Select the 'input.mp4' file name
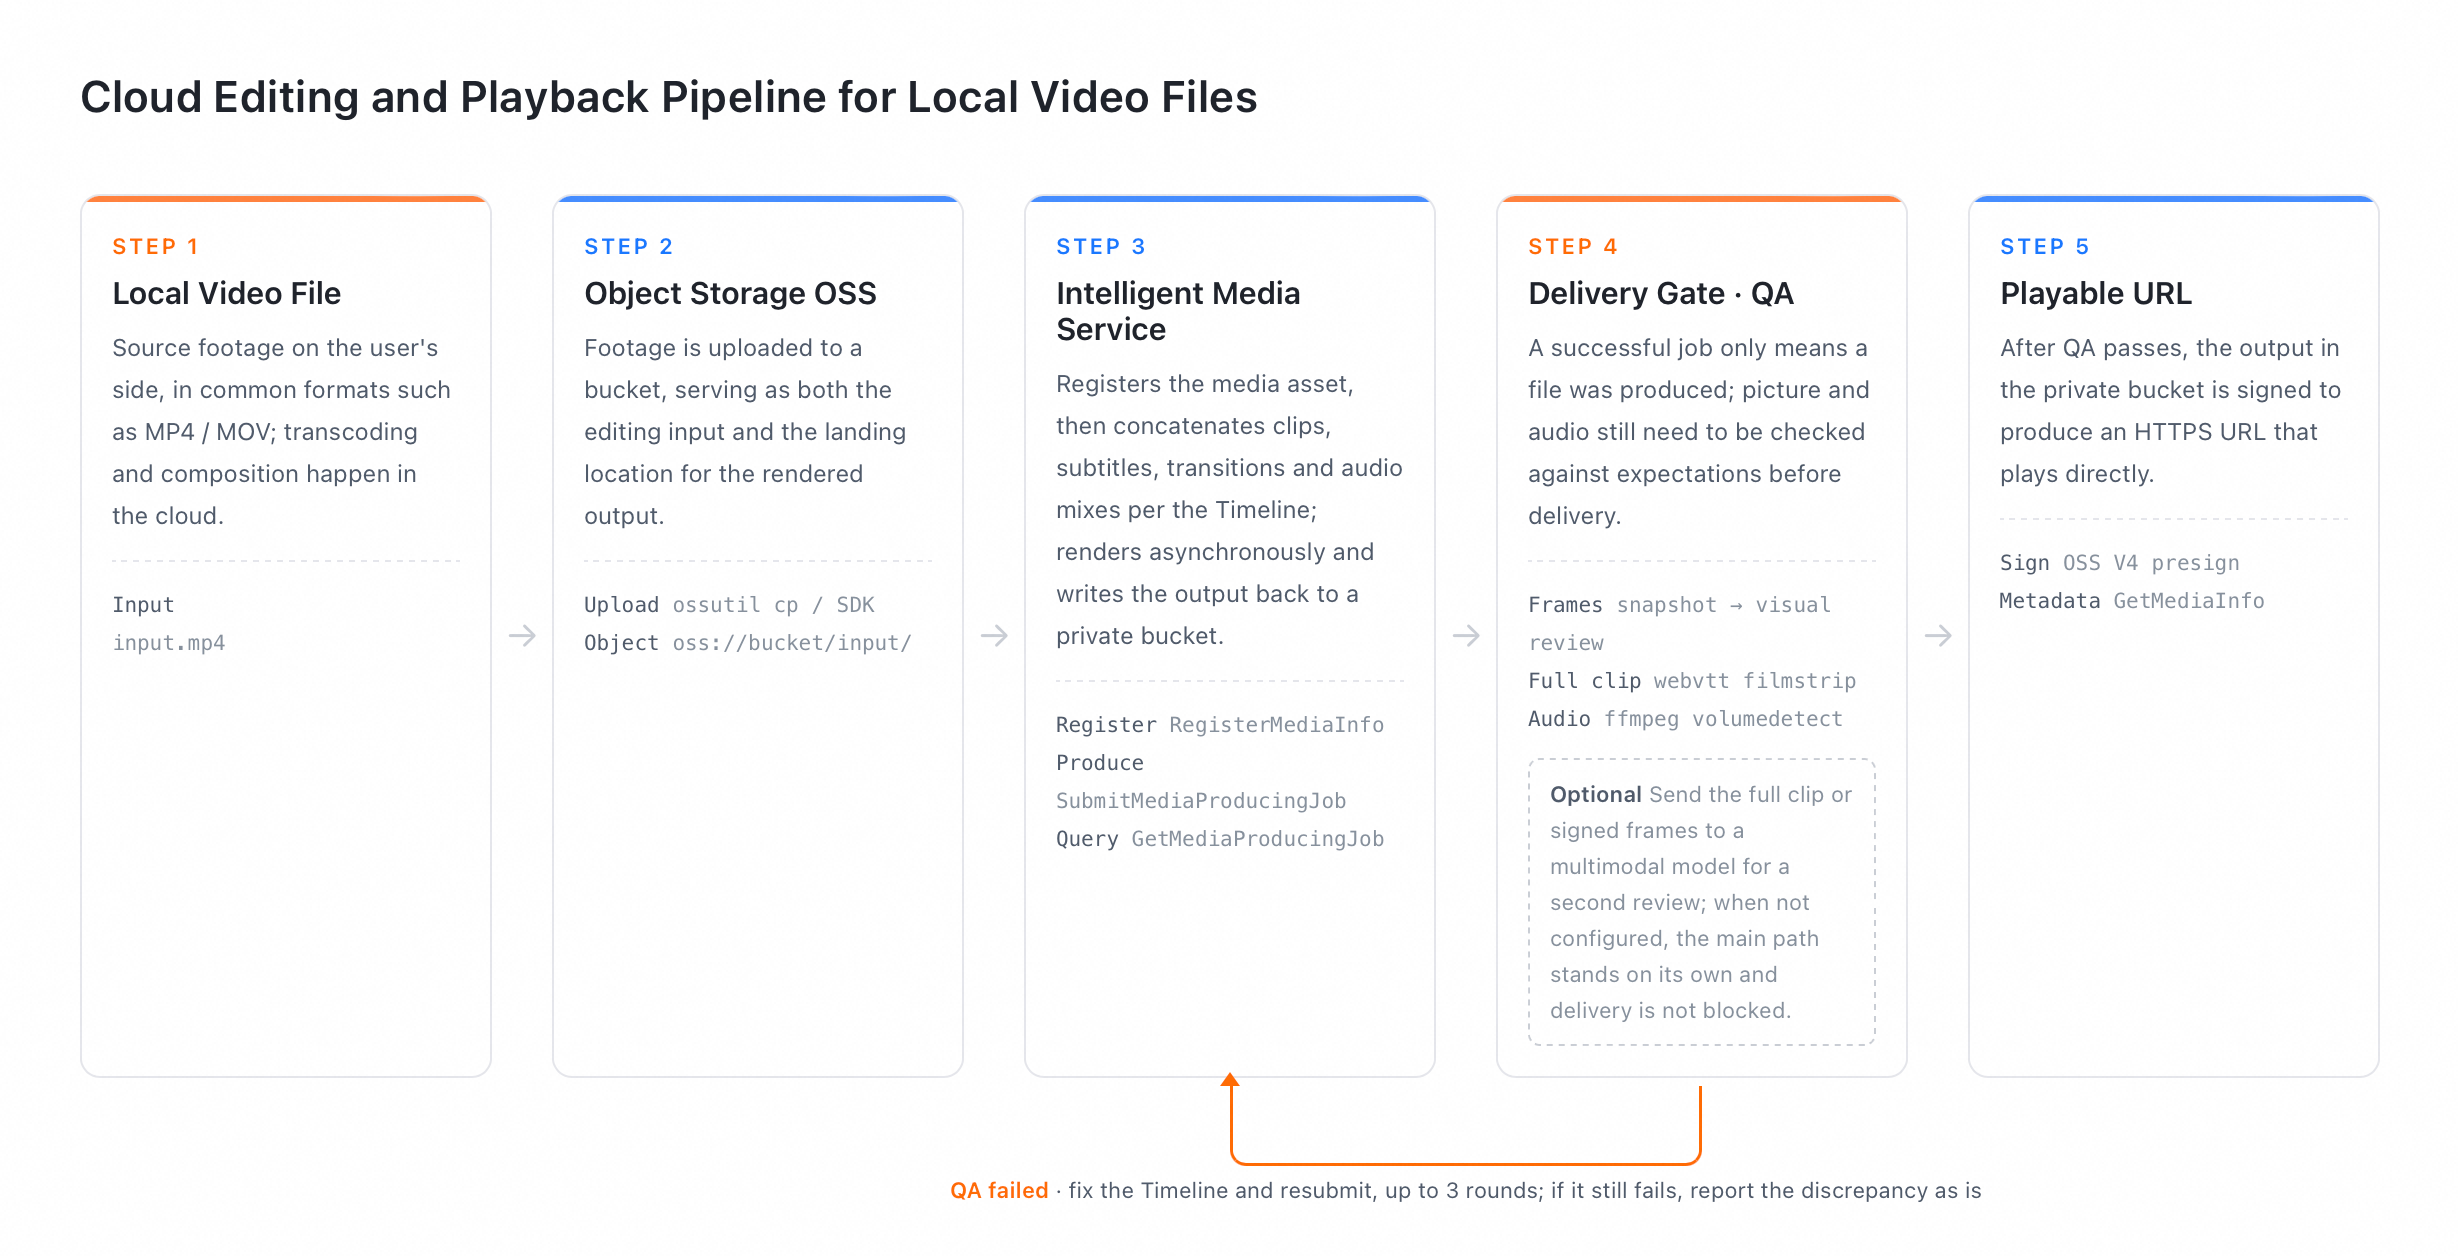The image size is (2458, 1256). (x=168, y=643)
